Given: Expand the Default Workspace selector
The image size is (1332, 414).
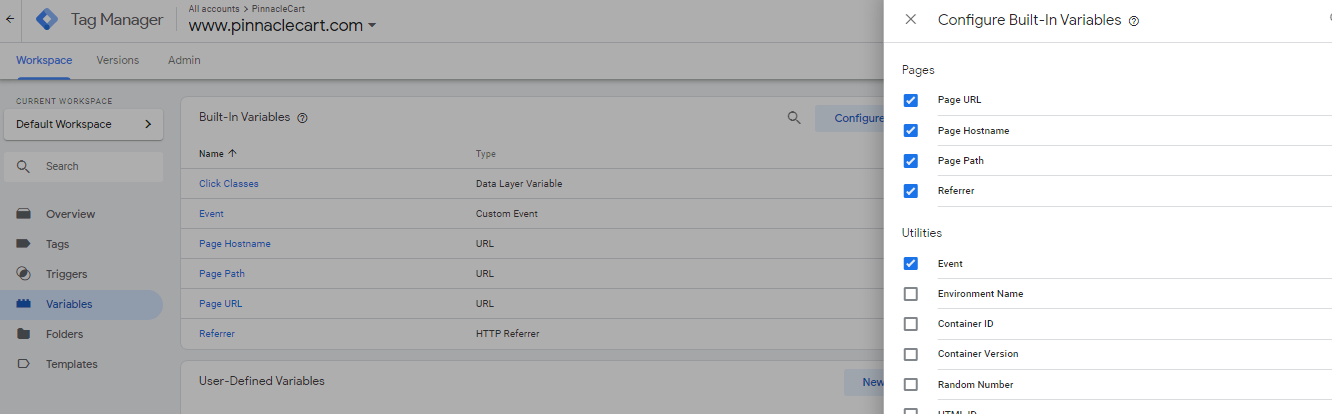Looking at the screenshot, I should tap(83, 124).
